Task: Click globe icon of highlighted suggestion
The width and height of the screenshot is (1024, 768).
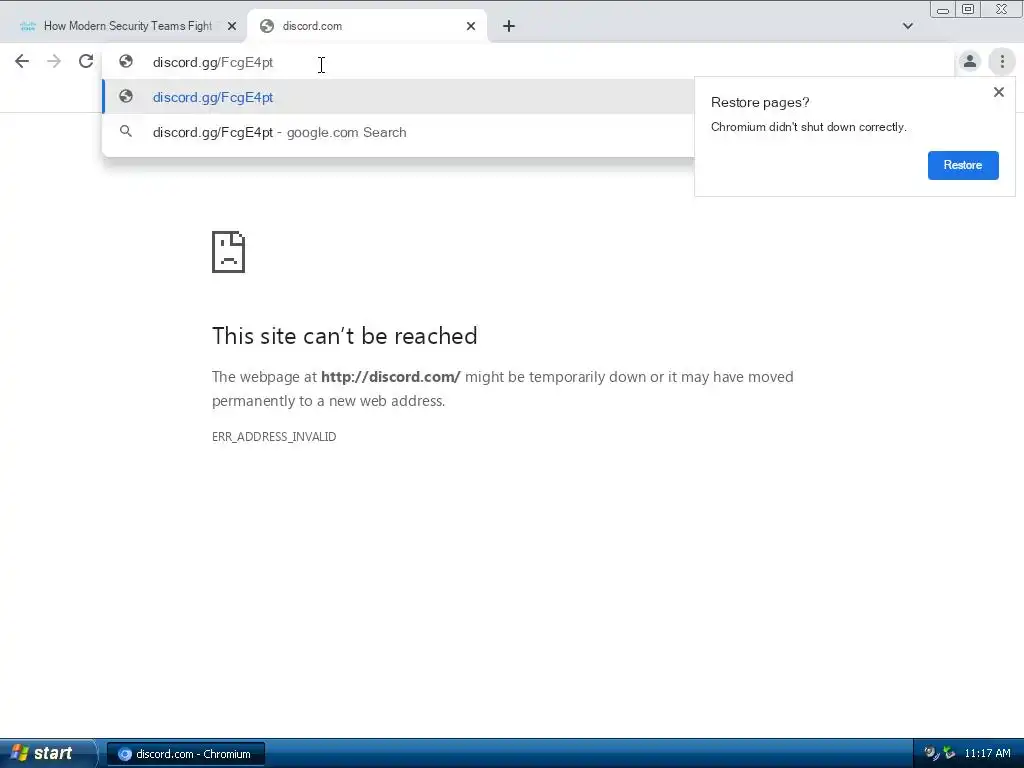Action: pos(126,97)
